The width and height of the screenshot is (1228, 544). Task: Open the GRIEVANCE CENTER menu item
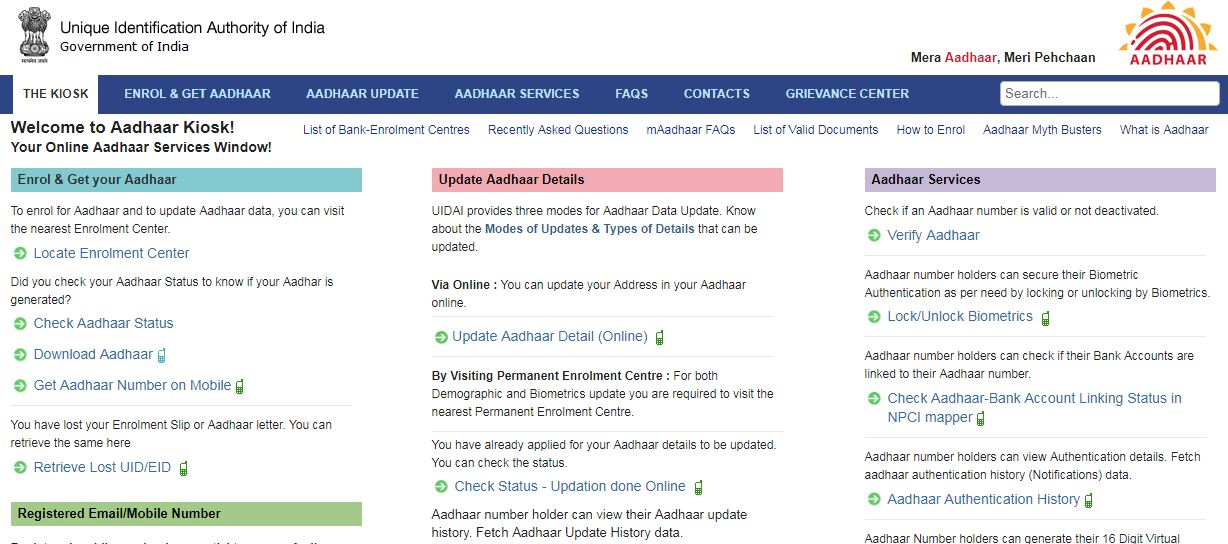click(848, 94)
